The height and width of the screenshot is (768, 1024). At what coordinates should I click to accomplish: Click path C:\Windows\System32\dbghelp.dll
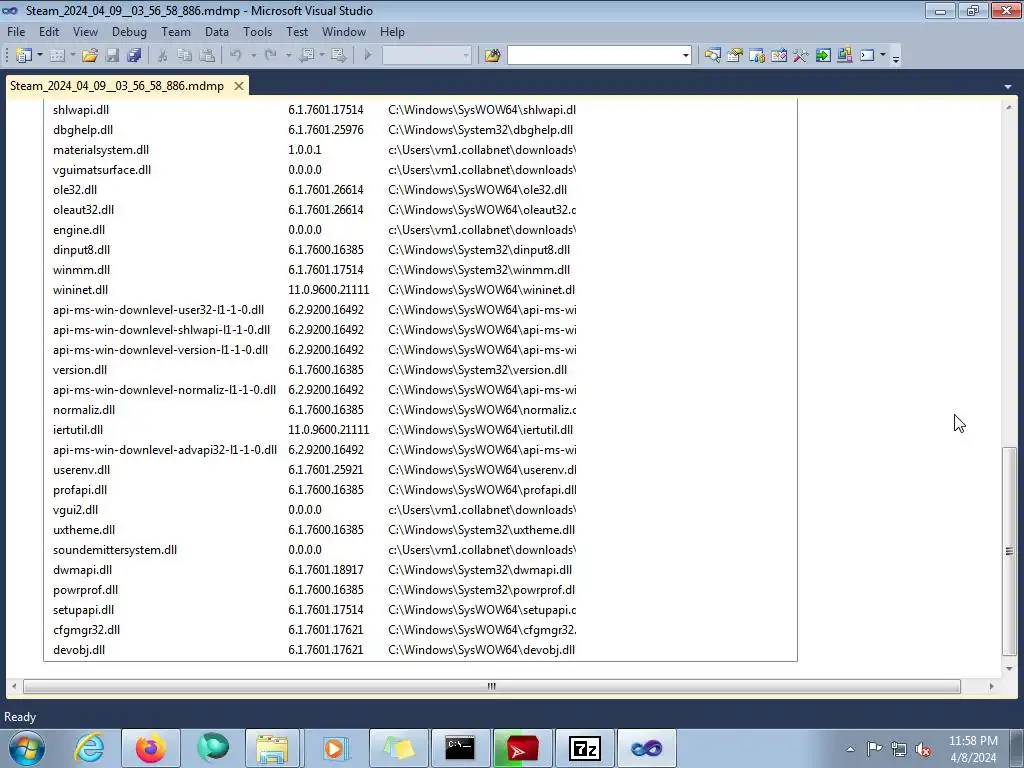480,130
